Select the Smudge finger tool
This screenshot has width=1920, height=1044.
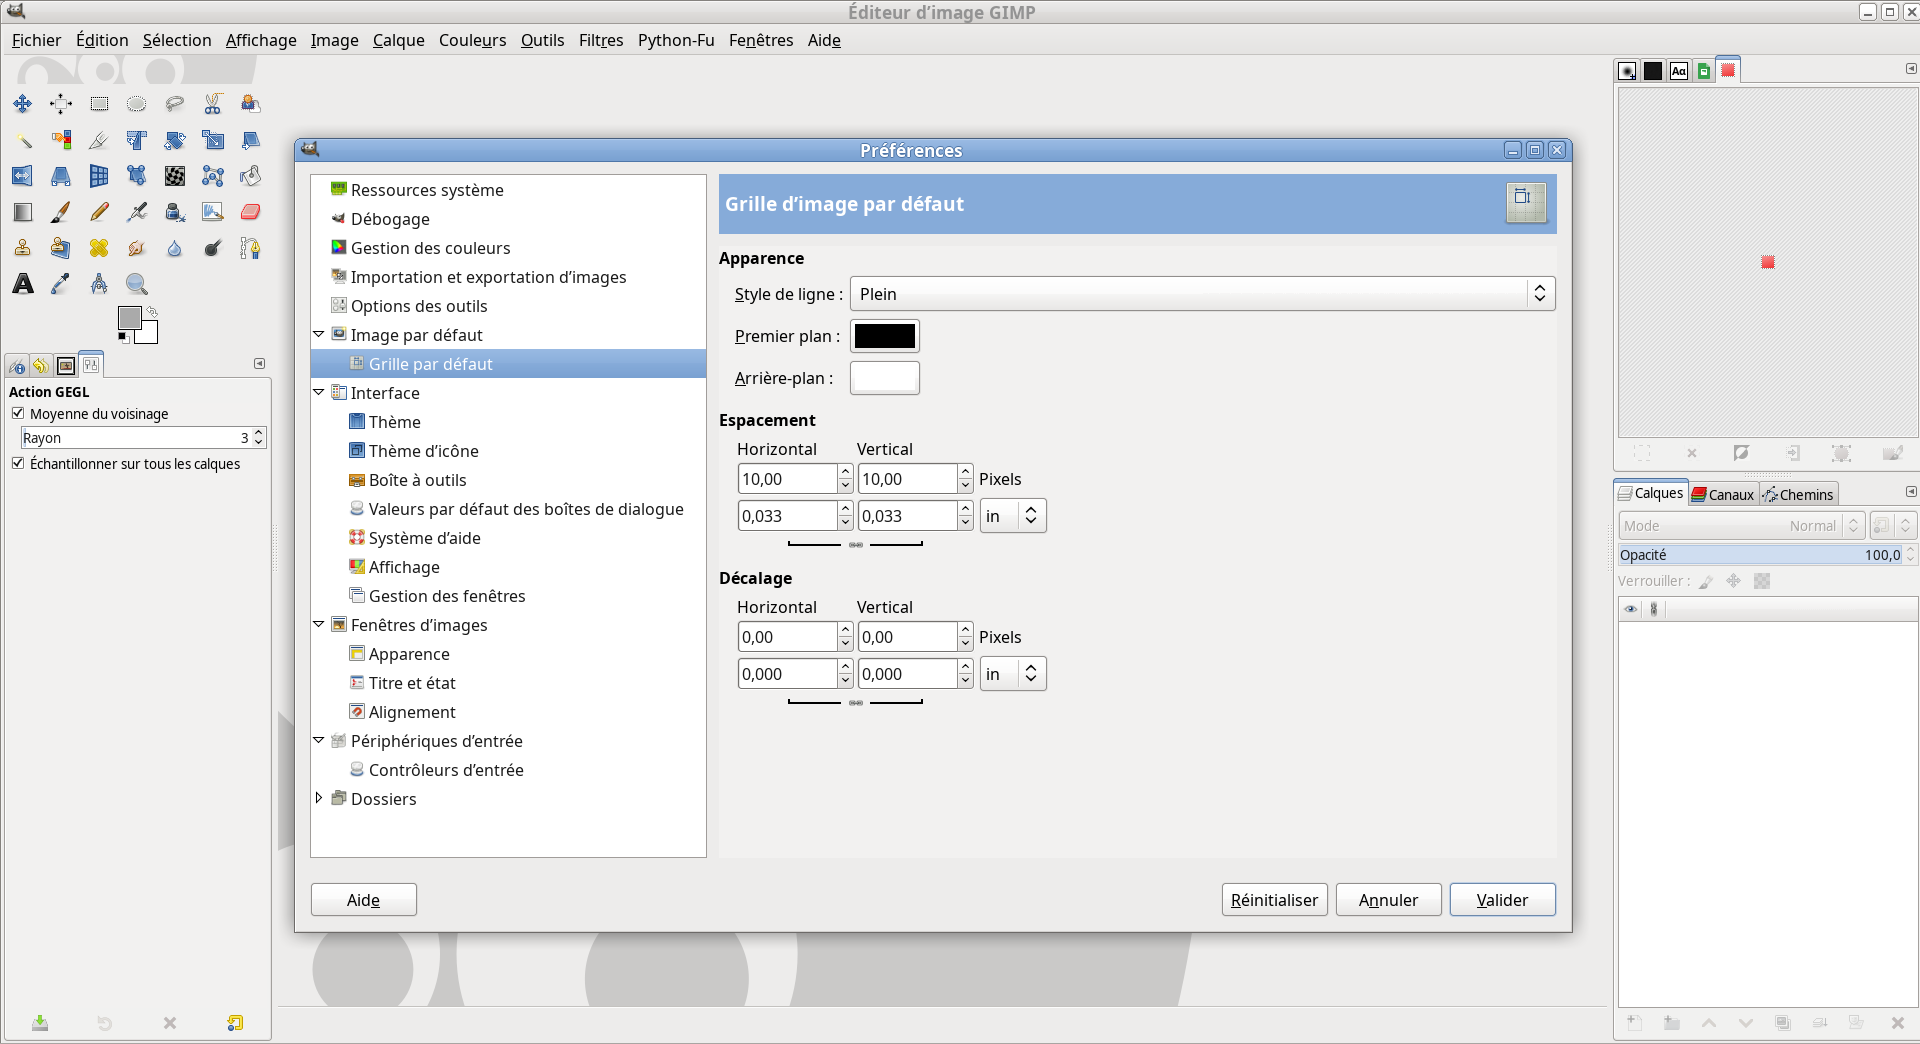[137, 248]
